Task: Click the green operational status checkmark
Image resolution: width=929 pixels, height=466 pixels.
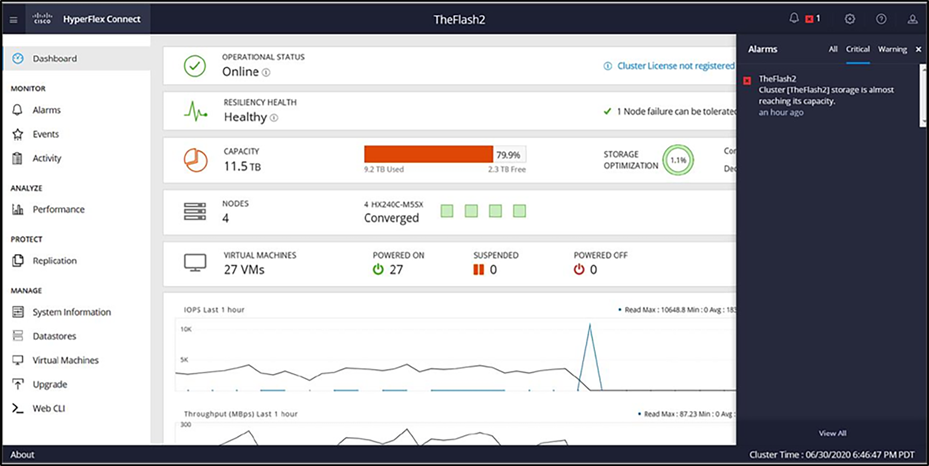Action: pyautogui.click(x=195, y=66)
